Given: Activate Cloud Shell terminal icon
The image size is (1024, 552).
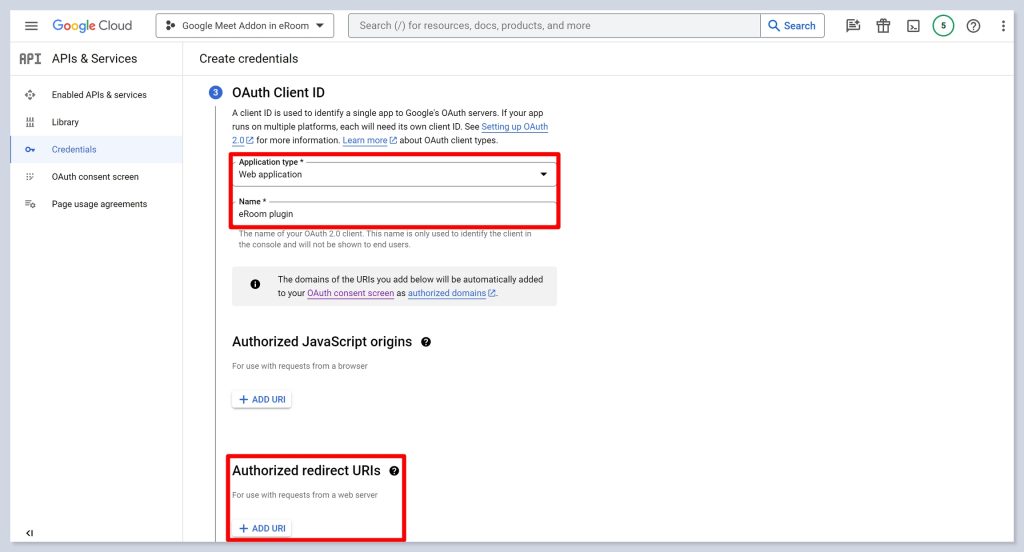Looking at the screenshot, I should pos(913,26).
